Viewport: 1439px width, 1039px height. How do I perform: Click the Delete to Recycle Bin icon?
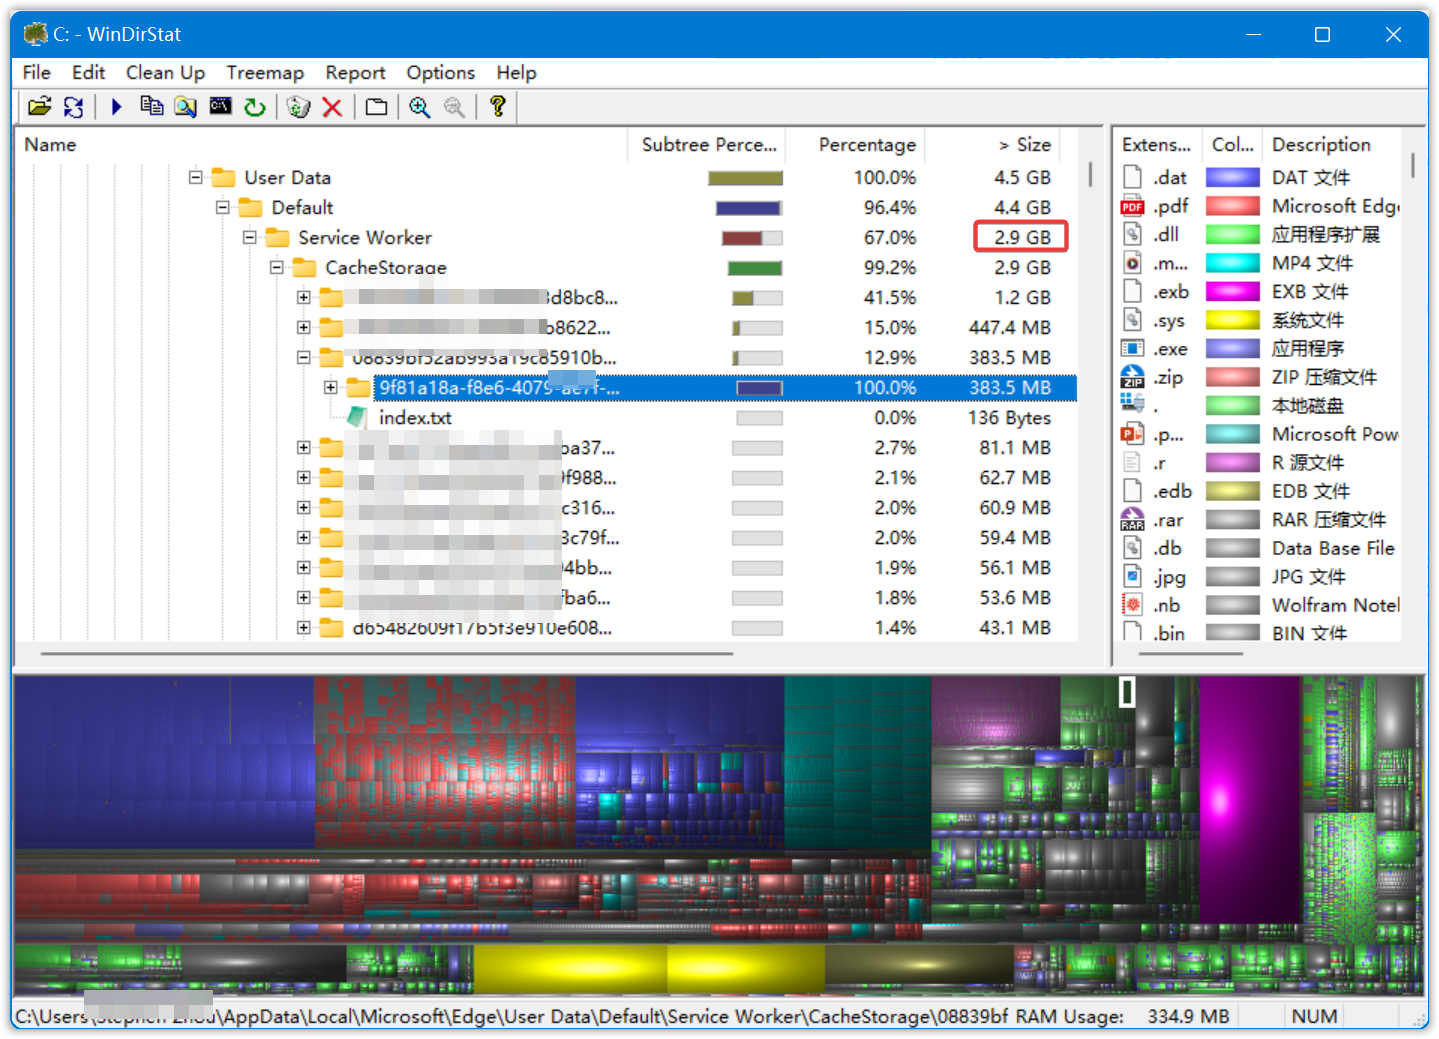[297, 107]
